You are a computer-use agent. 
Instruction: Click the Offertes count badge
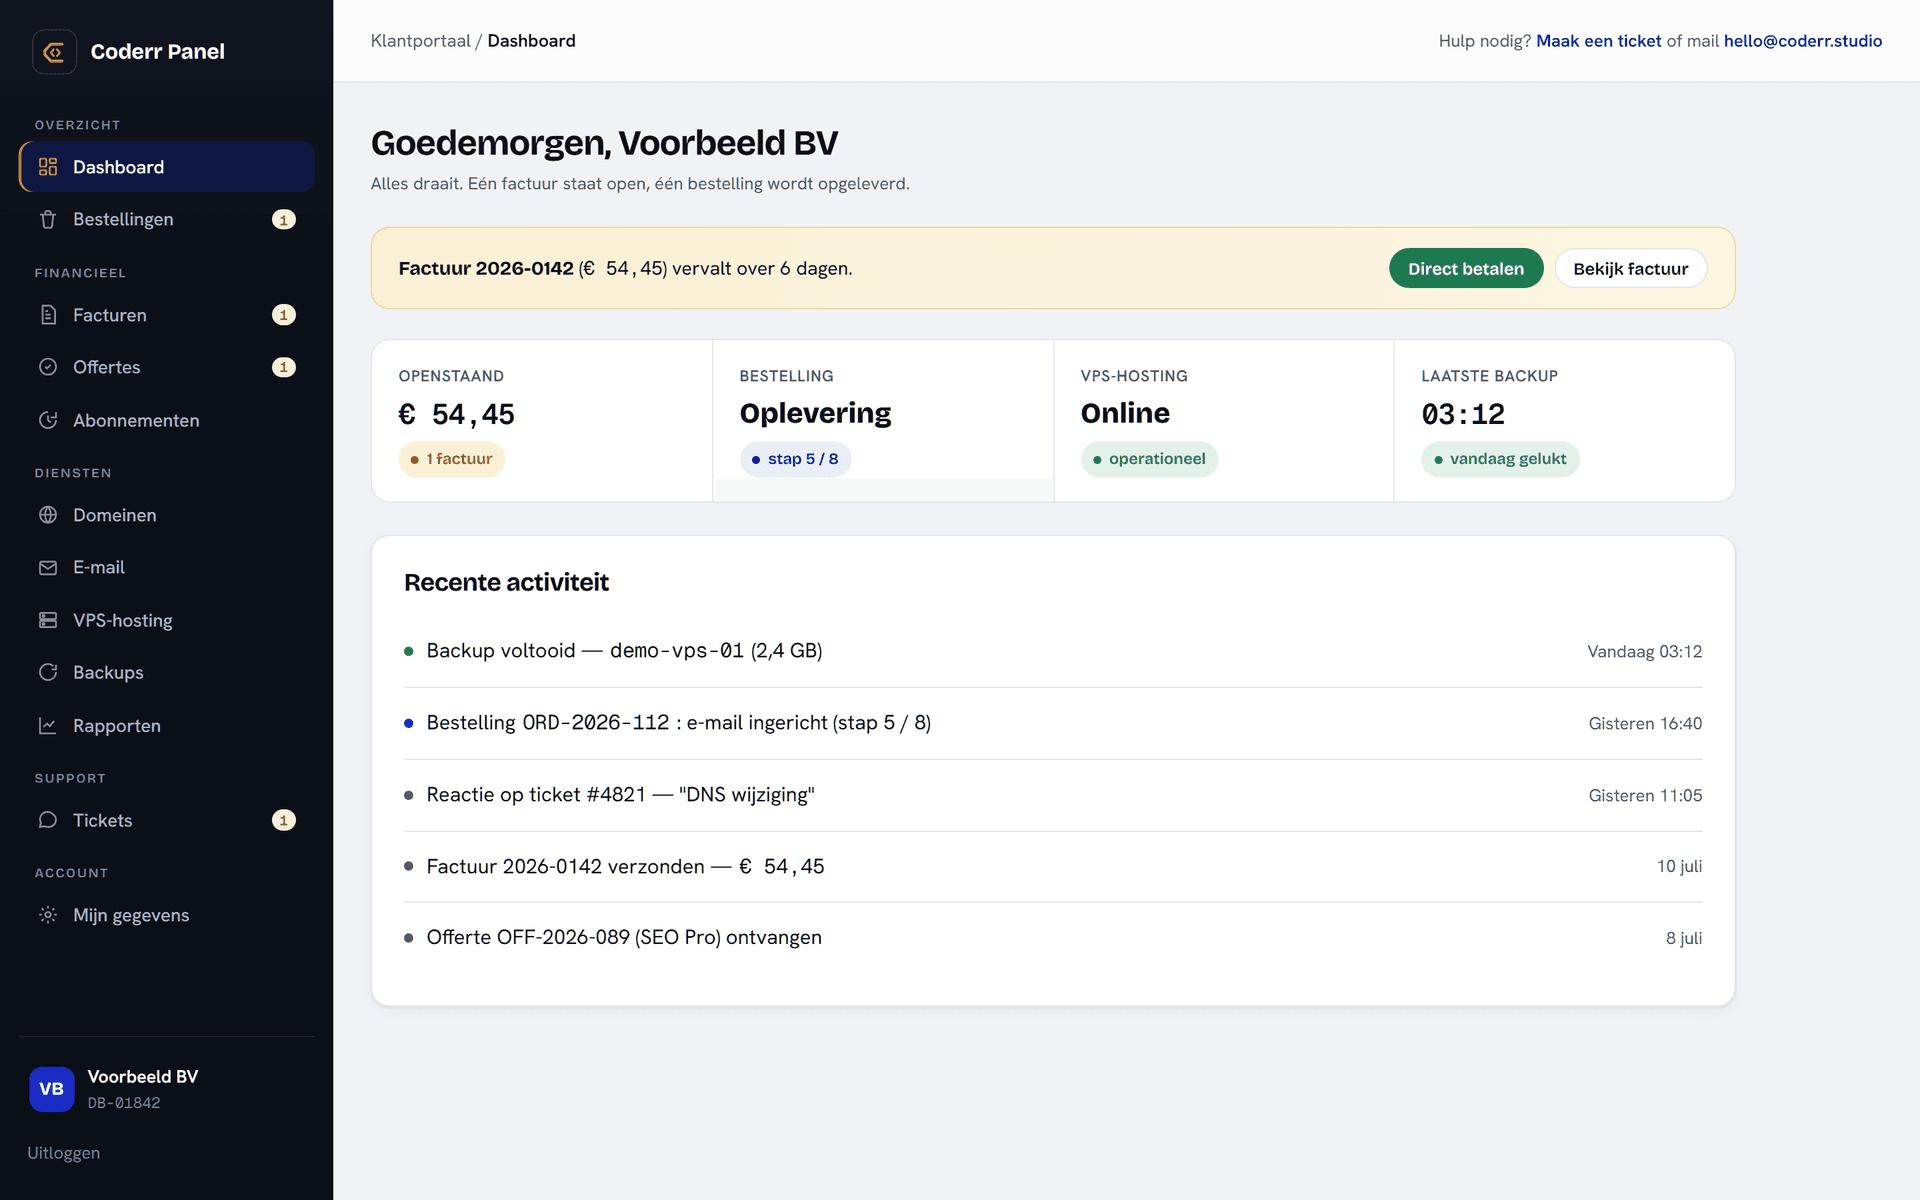tap(284, 367)
